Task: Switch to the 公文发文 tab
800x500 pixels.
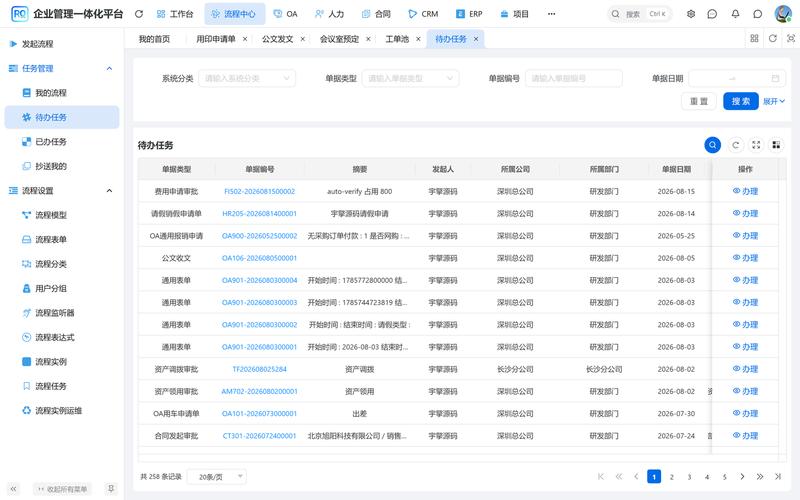Action: point(278,39)
